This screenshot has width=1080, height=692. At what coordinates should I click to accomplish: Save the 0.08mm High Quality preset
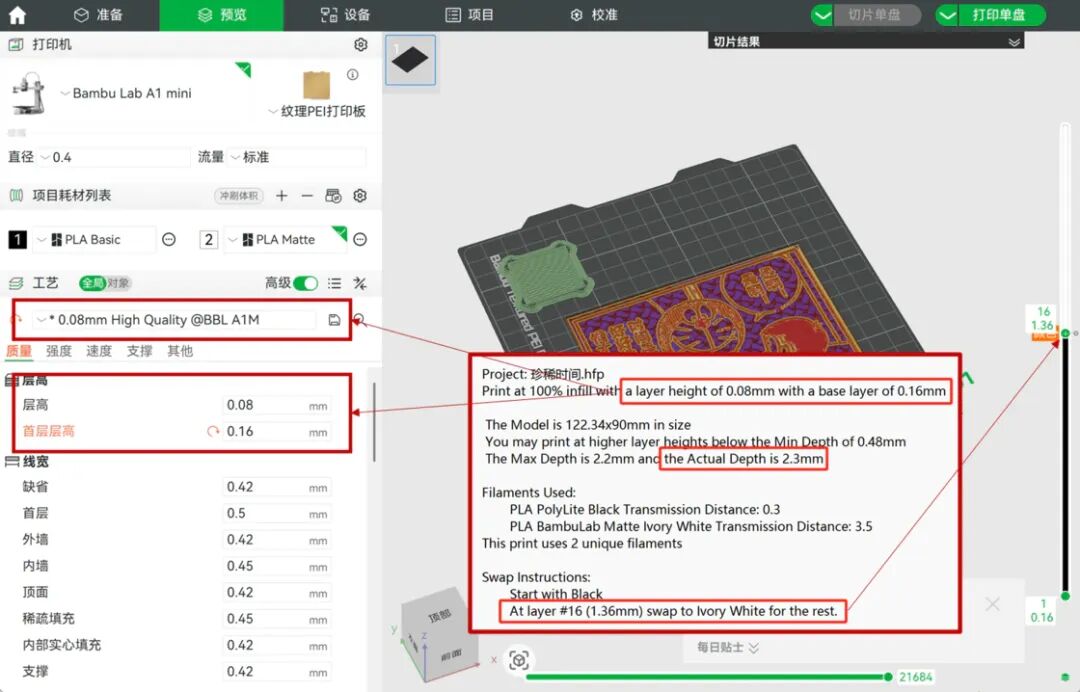click(334, 319)
